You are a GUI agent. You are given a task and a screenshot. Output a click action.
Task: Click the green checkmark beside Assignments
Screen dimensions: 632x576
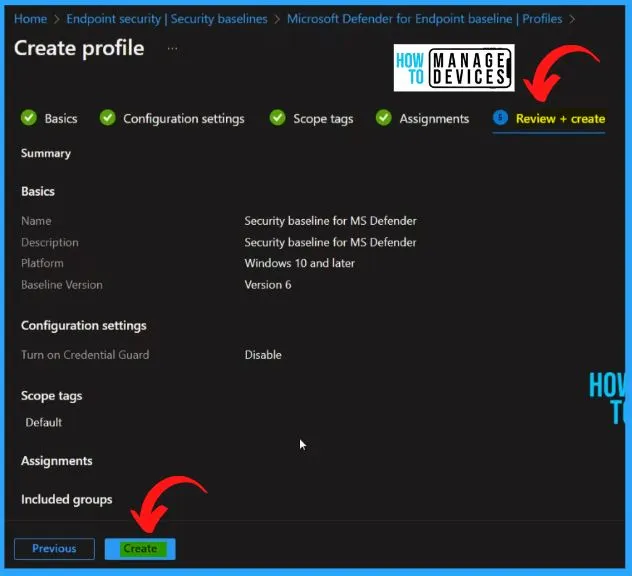384,118
